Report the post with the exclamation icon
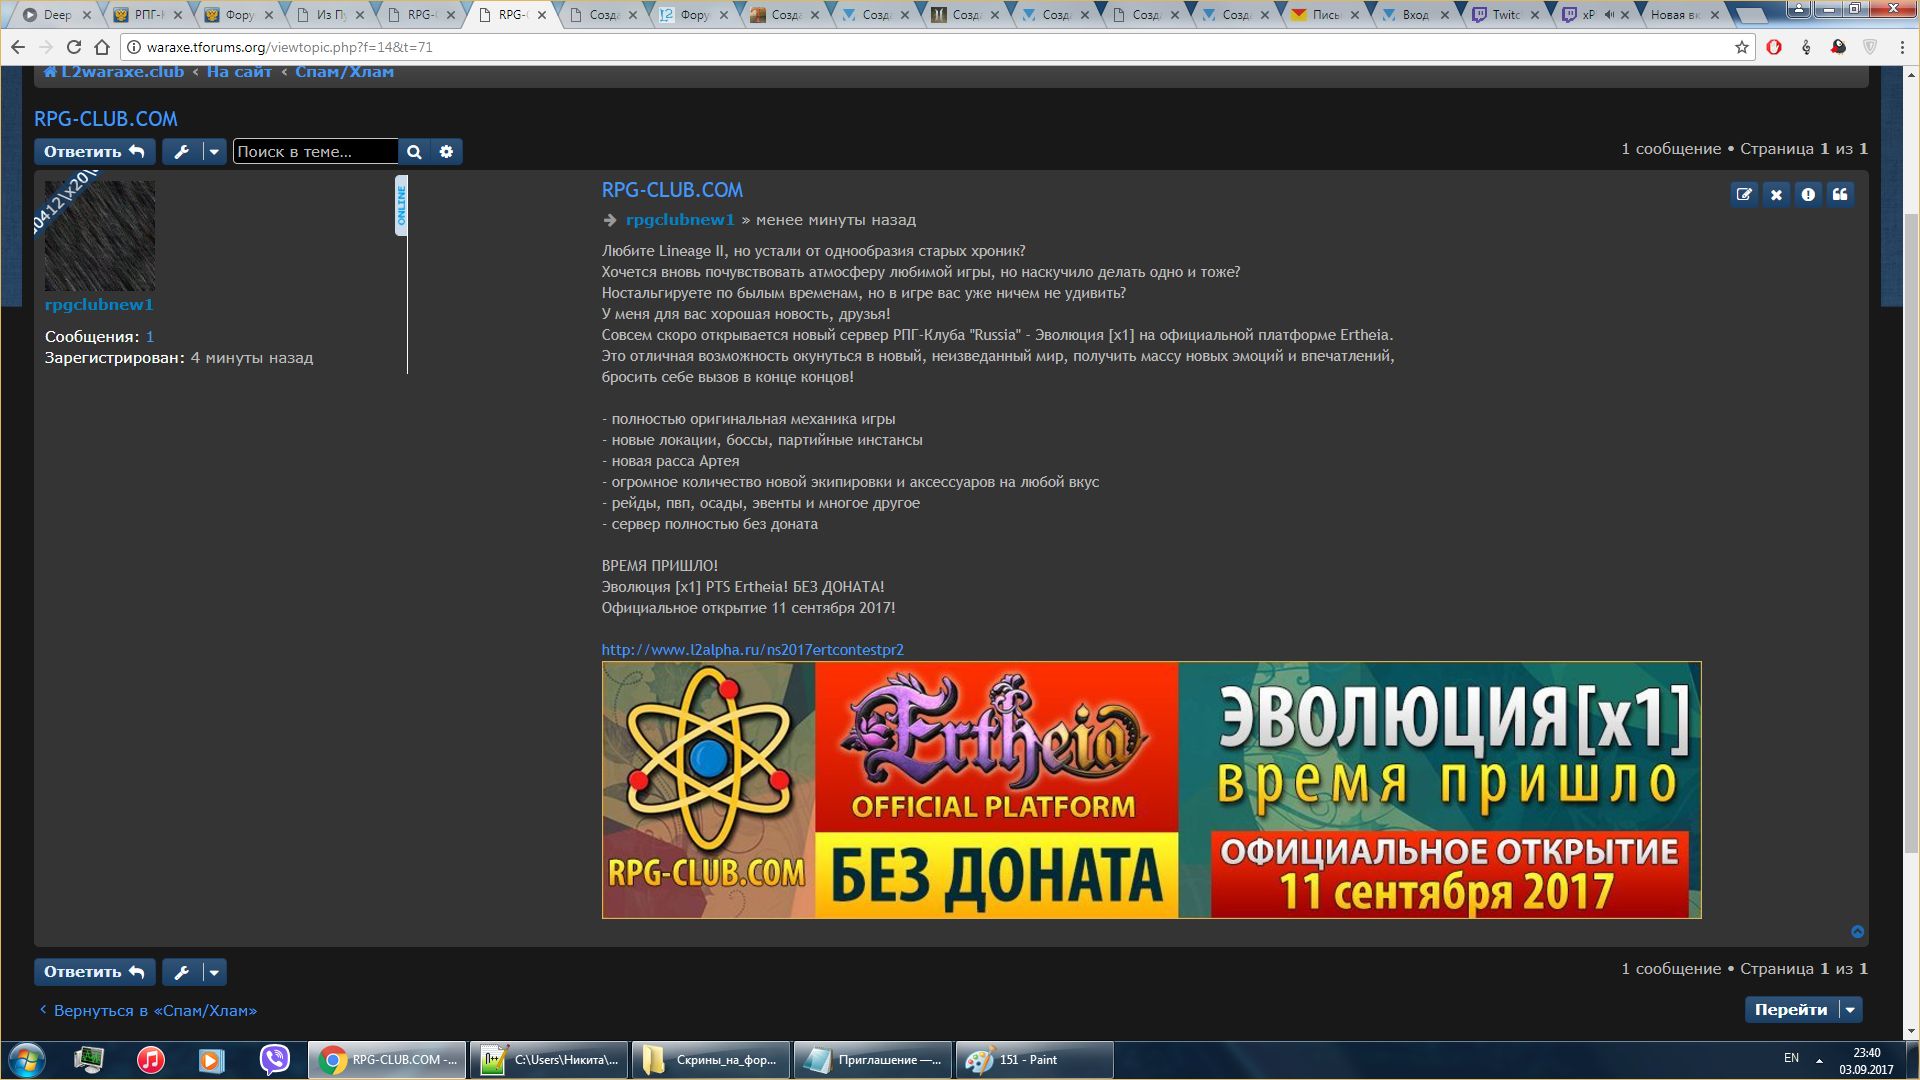 point(1808,195)
